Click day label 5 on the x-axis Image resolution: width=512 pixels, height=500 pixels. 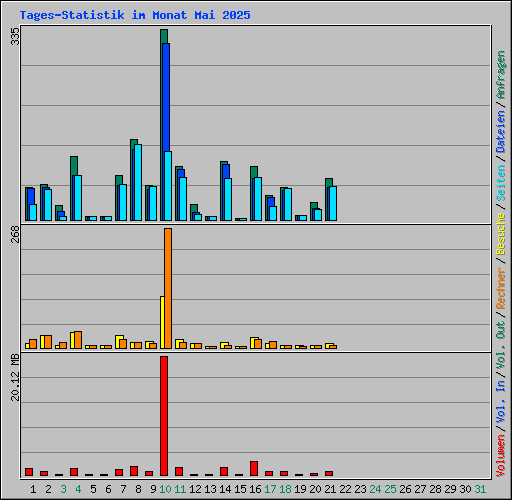click(x=93, y=489)
